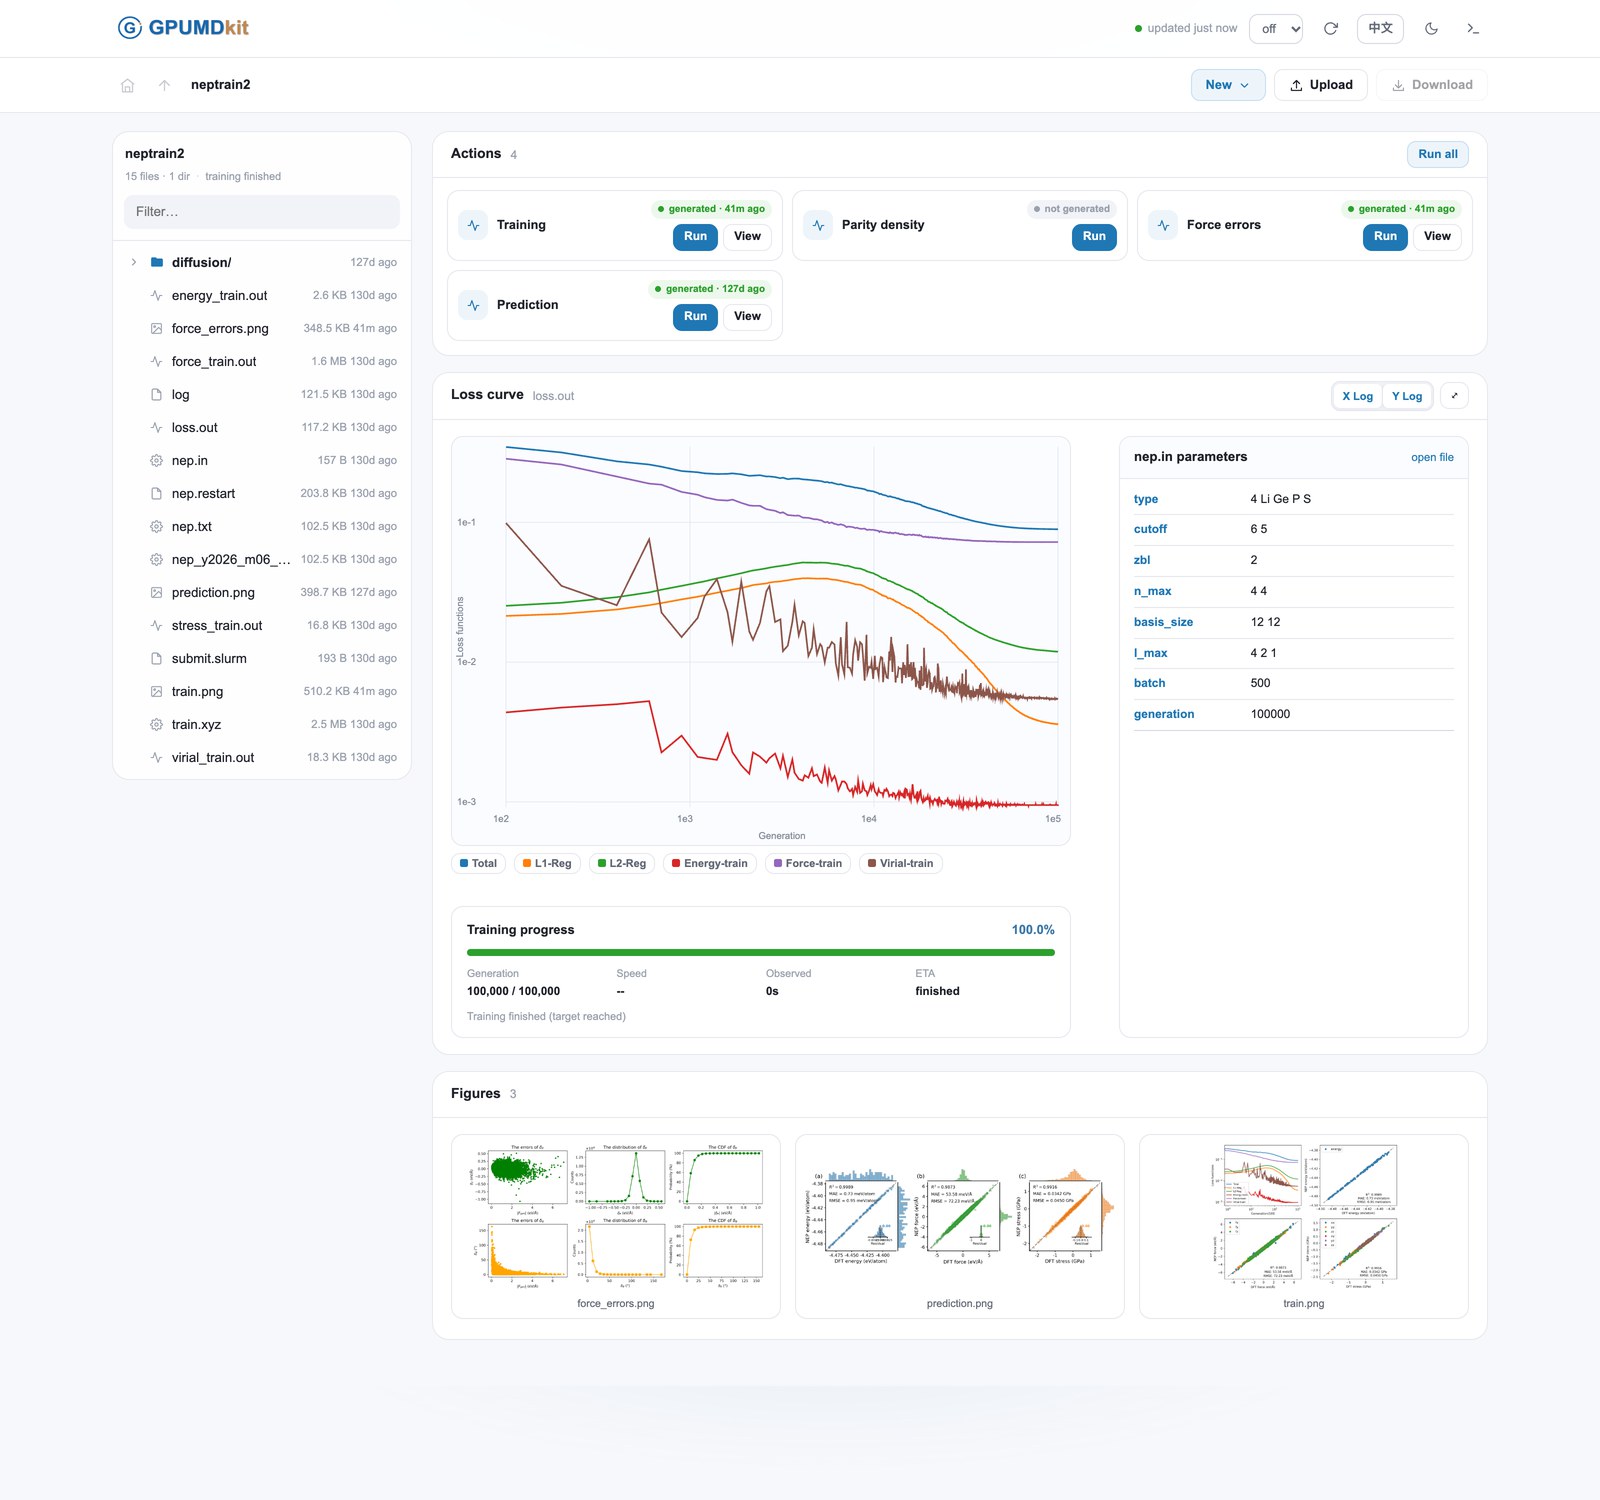Click the GPUMDkit logo icon
The height and width of the screenshot is (1500, 1600).
click(130, 28)
